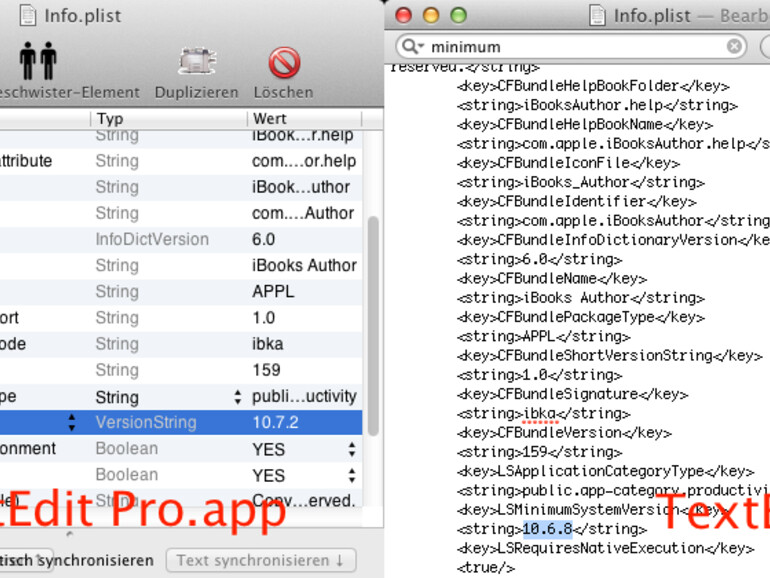The width and height of the screenshot is (770, 578).
Task: Open key stepper on VersionString row
Action: click(72, 422)
